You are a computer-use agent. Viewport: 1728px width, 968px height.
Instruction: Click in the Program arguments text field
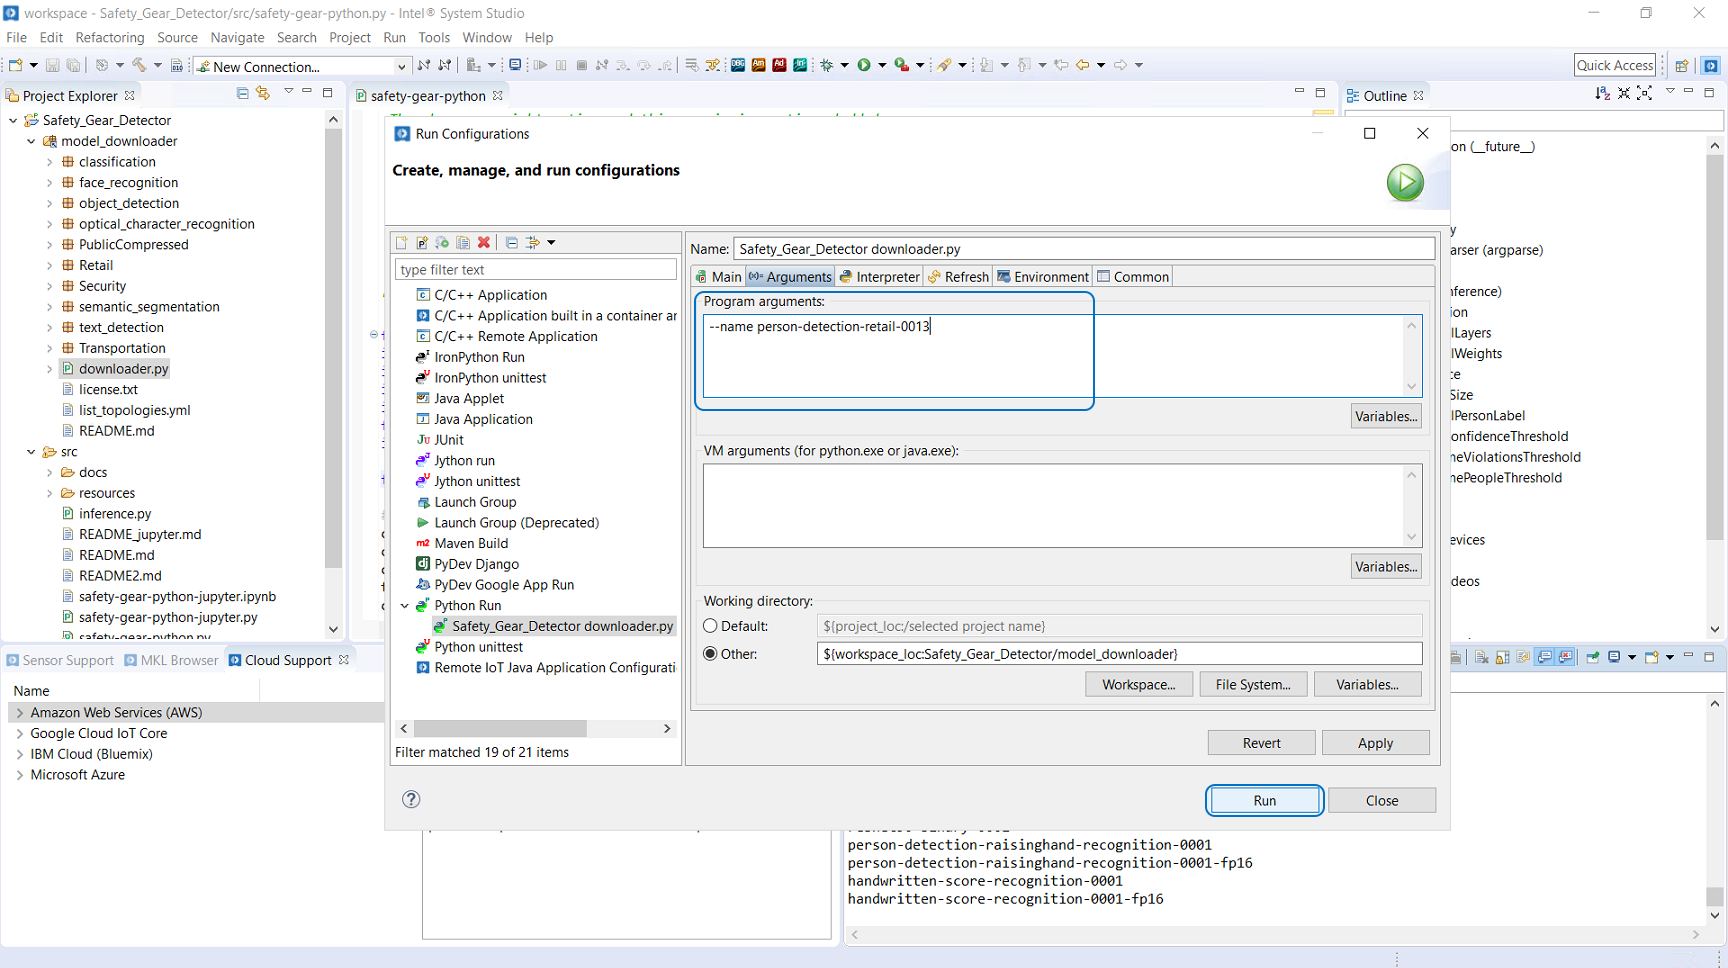point(1062,356)
